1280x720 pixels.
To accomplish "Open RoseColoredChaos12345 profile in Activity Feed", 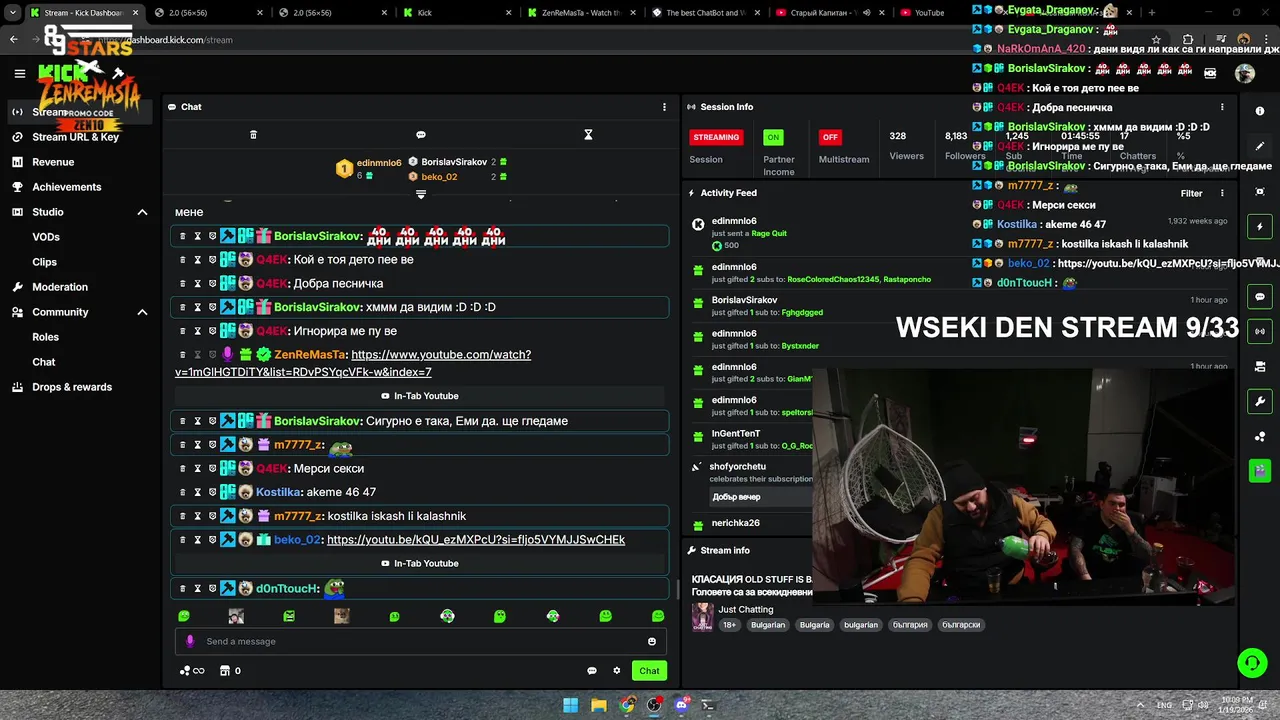I will coord(833,280).
